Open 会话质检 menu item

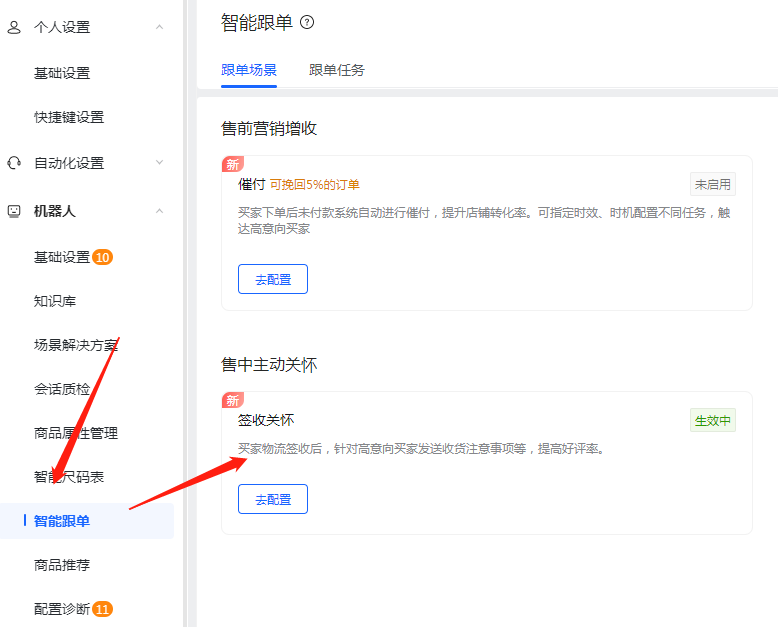coord(62,389)
